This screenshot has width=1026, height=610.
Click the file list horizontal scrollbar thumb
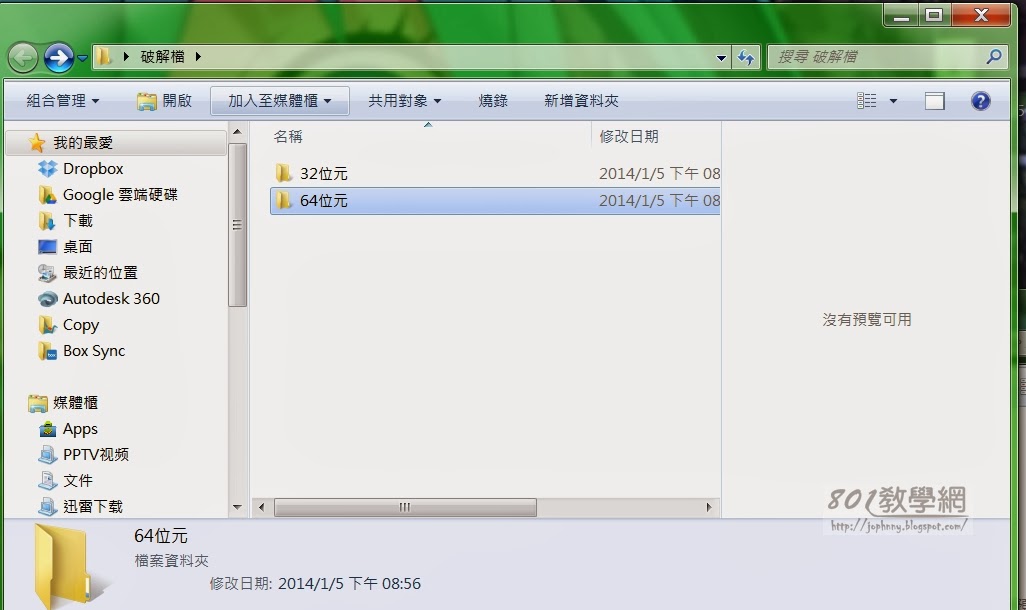tap(405, 507)
